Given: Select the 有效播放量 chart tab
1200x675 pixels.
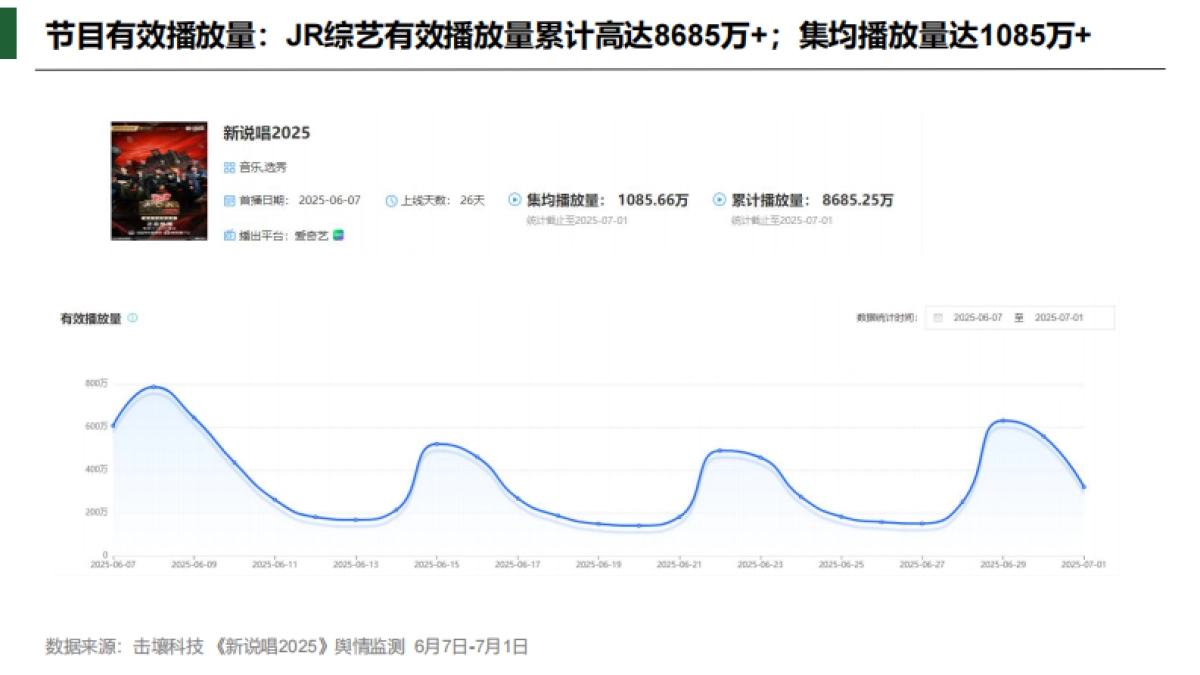Looking at the screenshot, I should click(90, 318).
